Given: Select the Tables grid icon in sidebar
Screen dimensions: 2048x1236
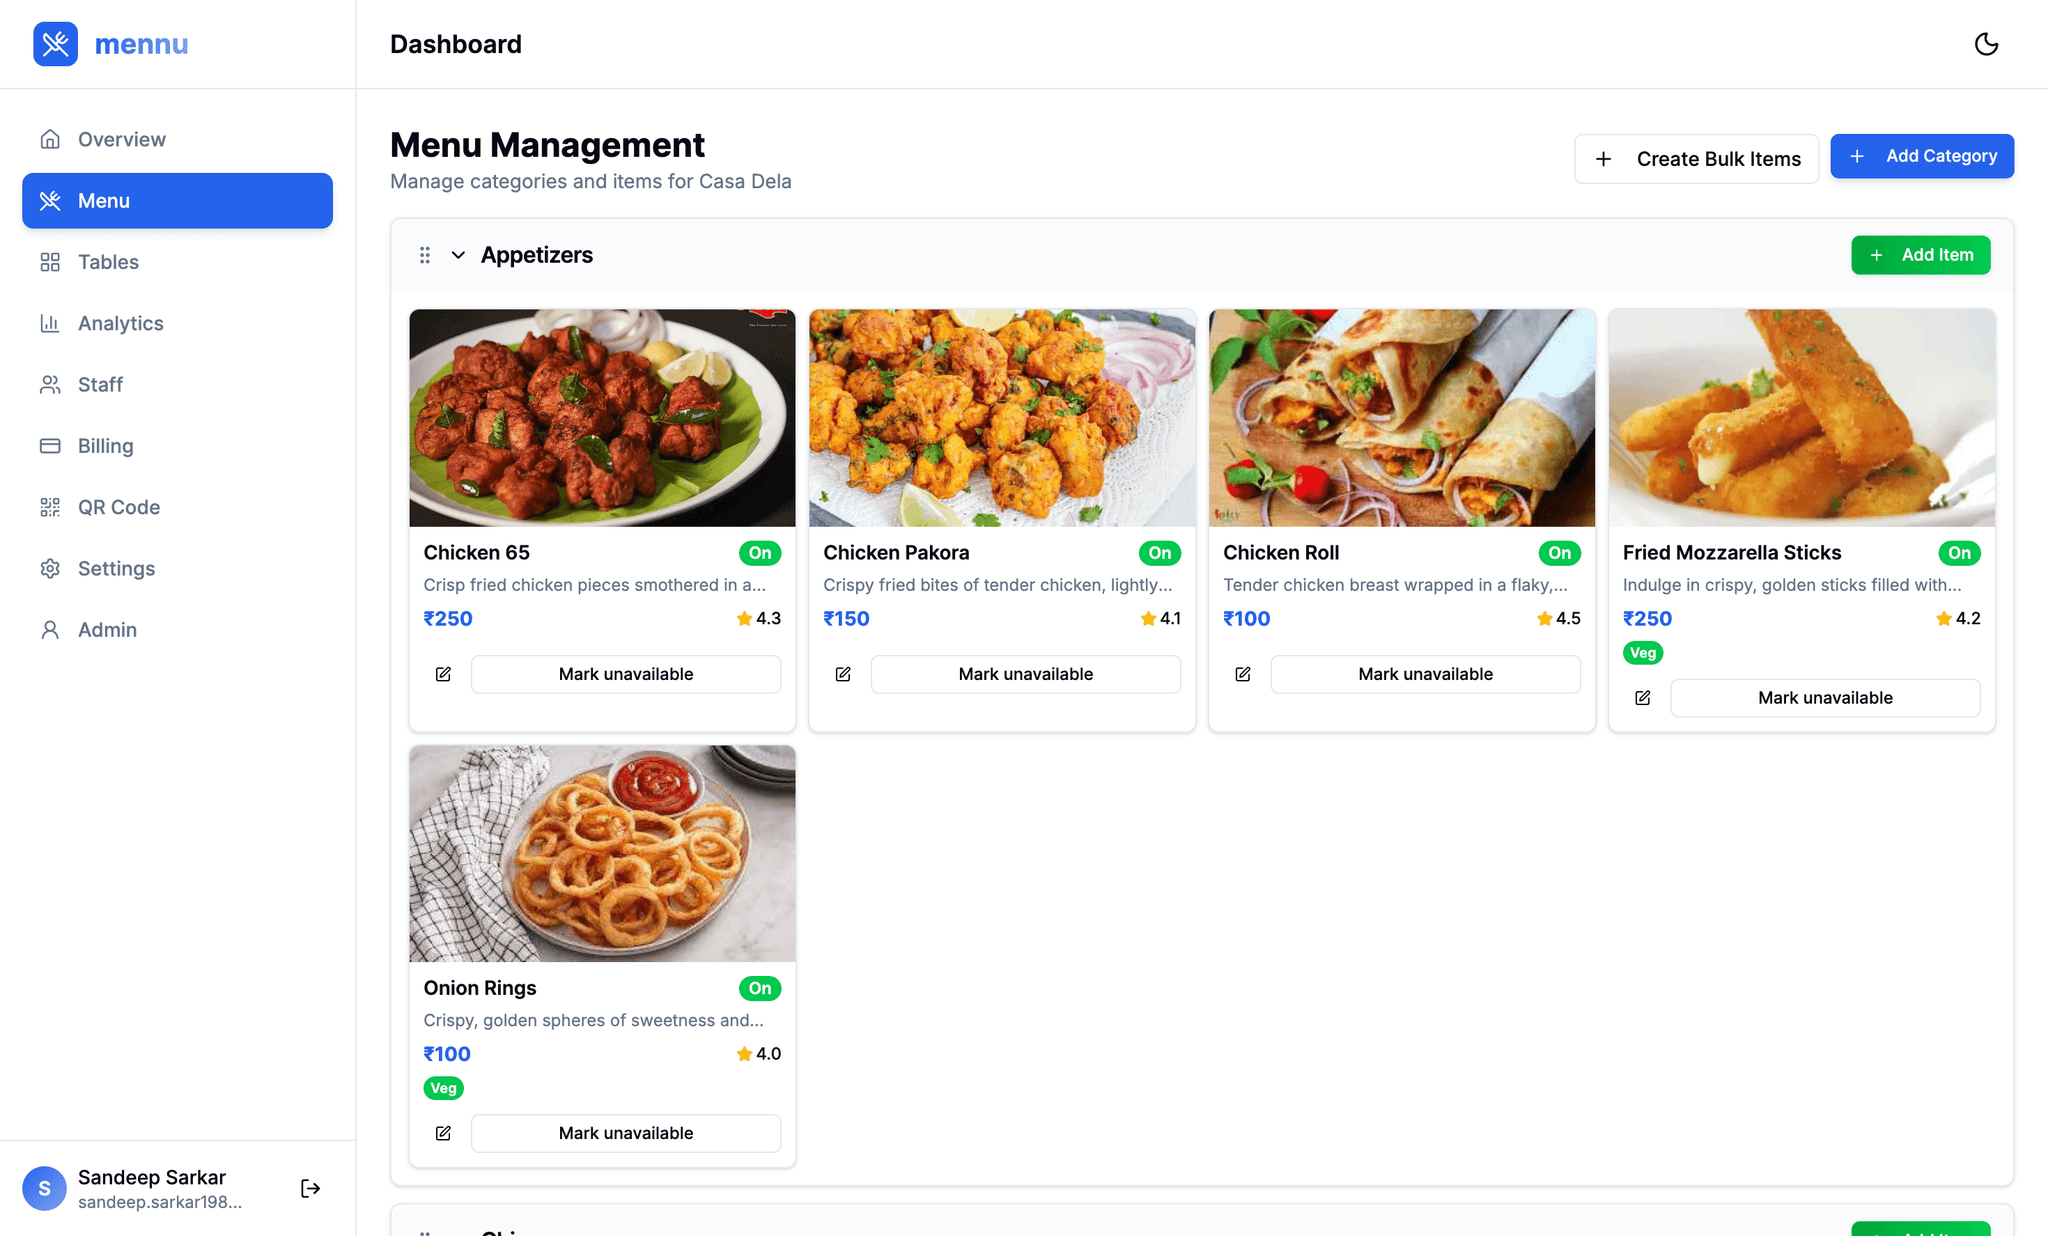Looking at the screenshot, I should point(50,262).
